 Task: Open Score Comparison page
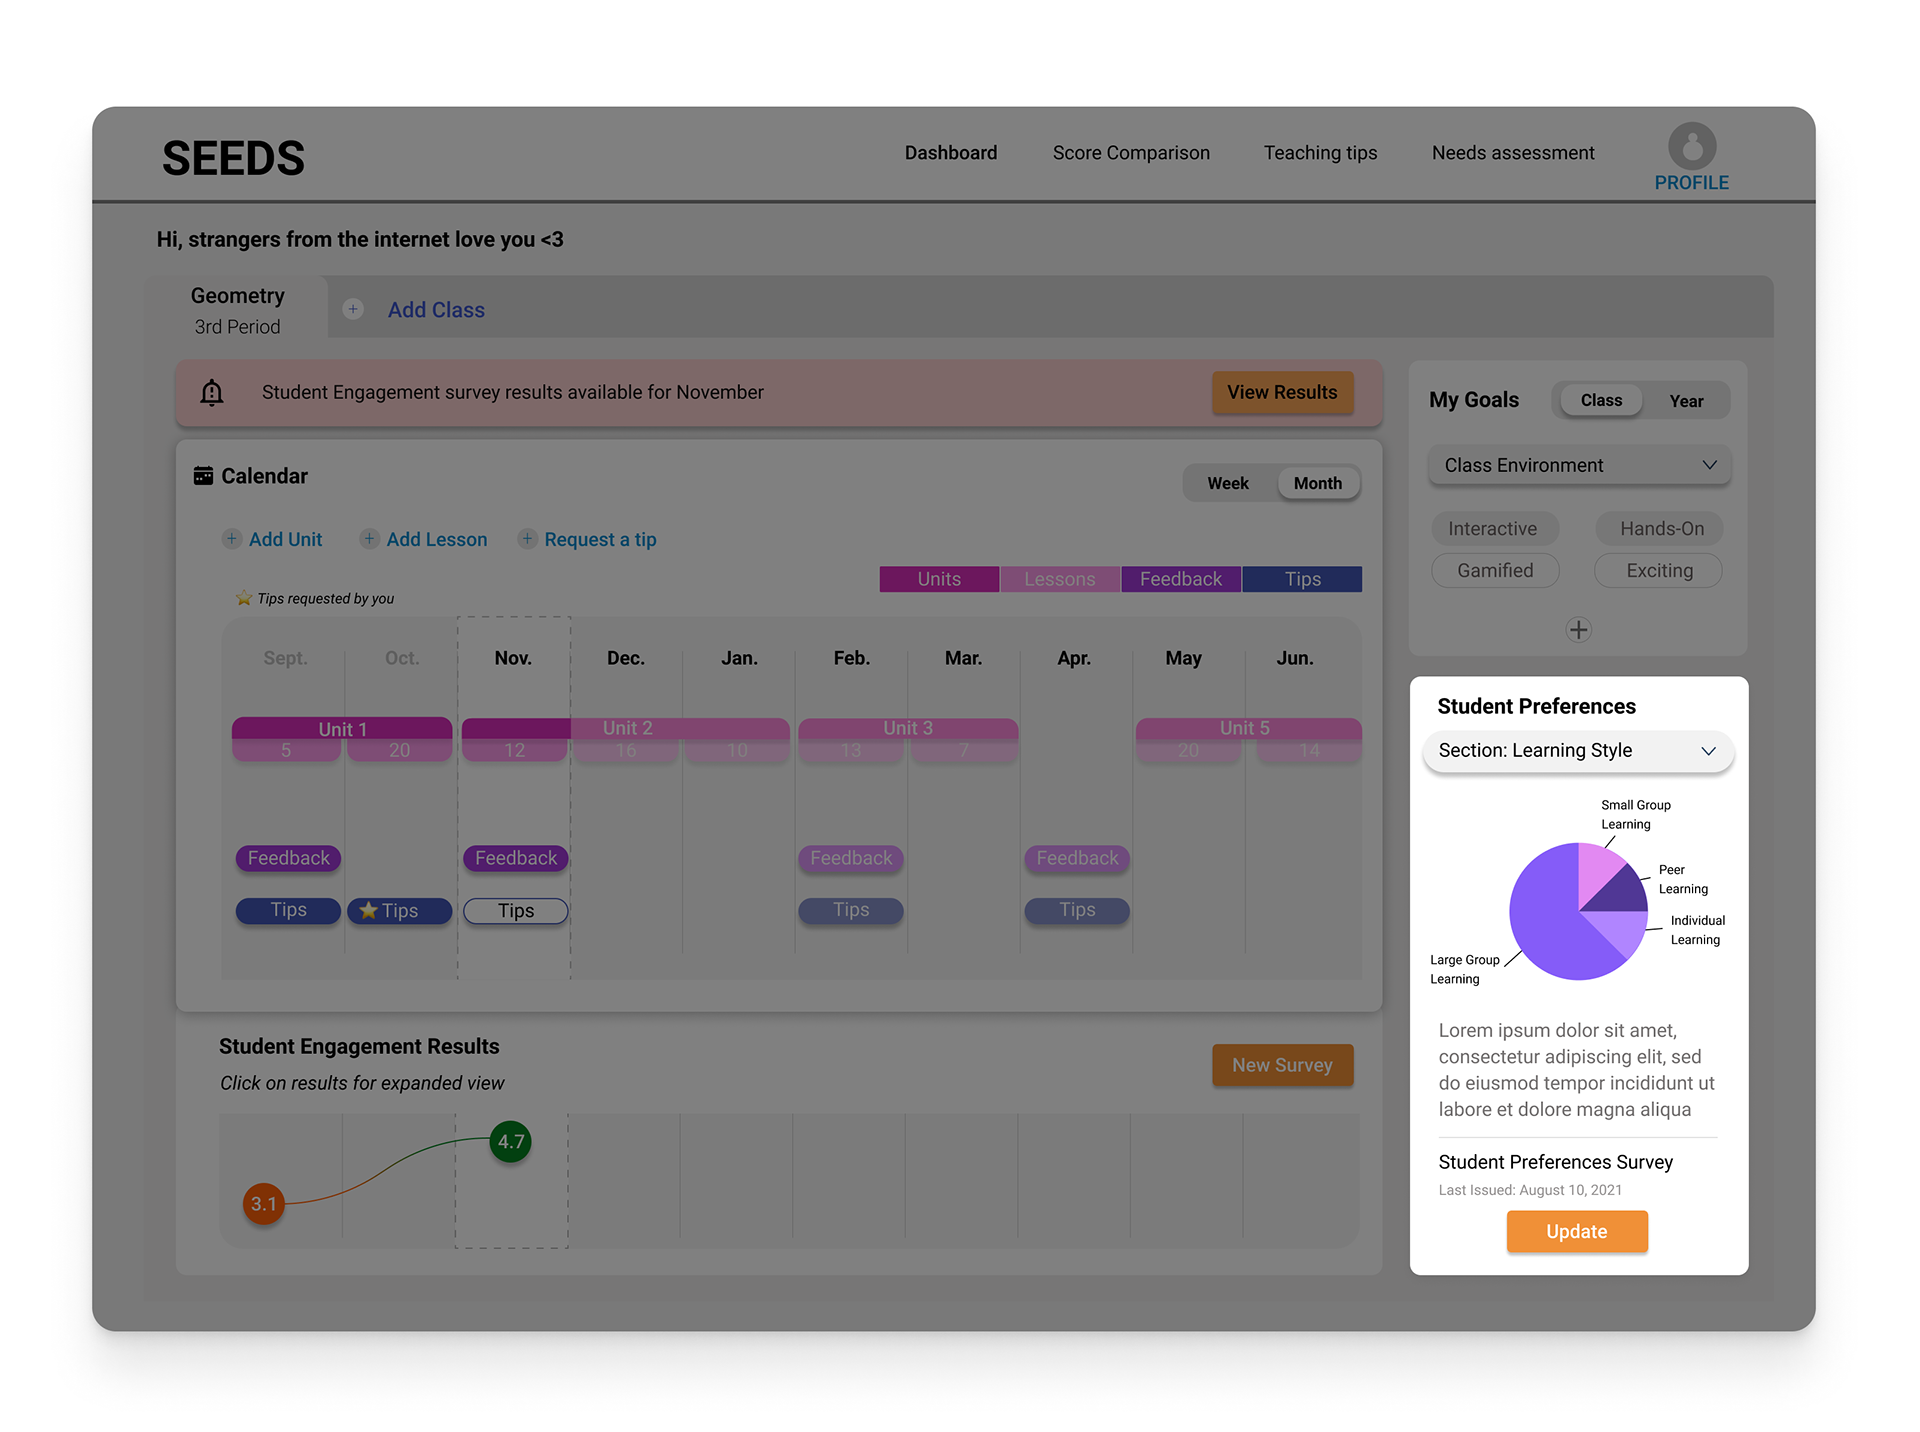1131,153
